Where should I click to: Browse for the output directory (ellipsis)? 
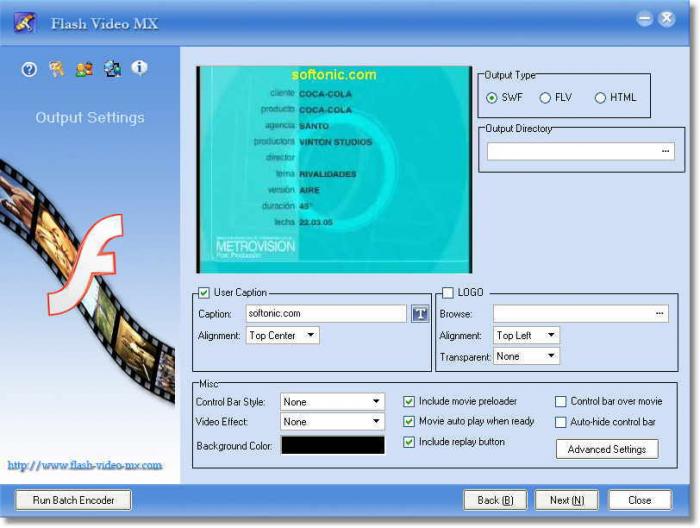click(665, 151)
